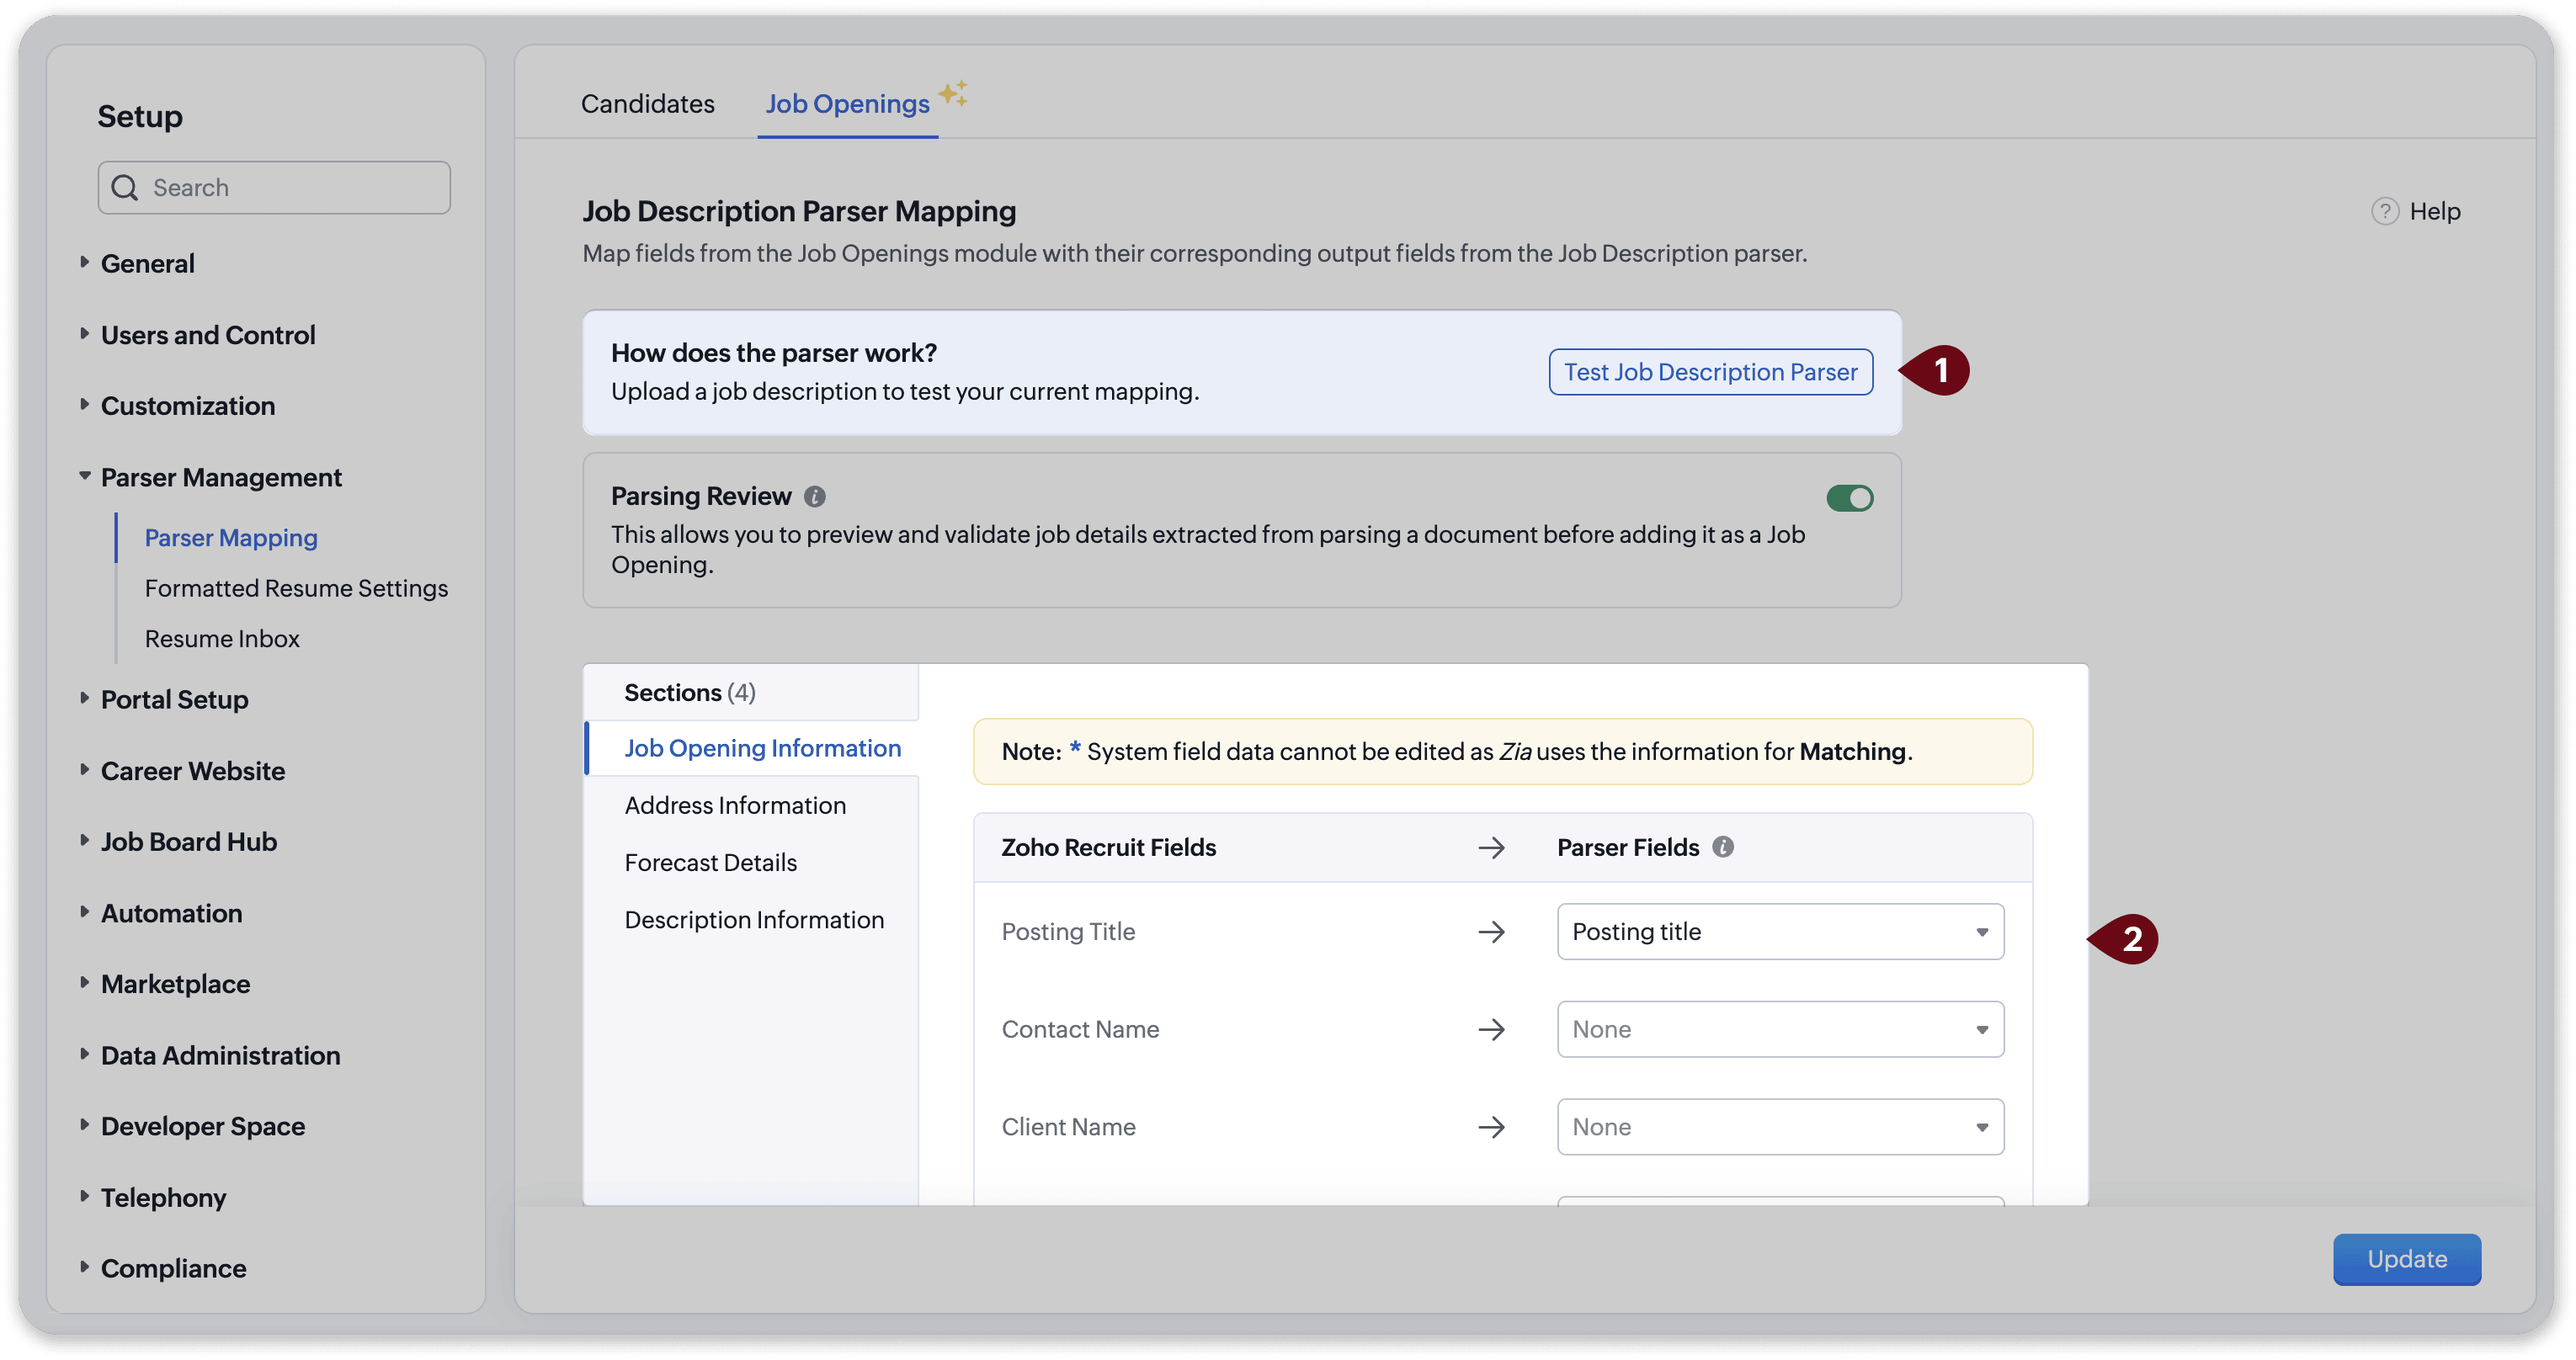Expand the Users and Control section
The width and height of the screenshot is (2576, 1360).
click(207, 335)
